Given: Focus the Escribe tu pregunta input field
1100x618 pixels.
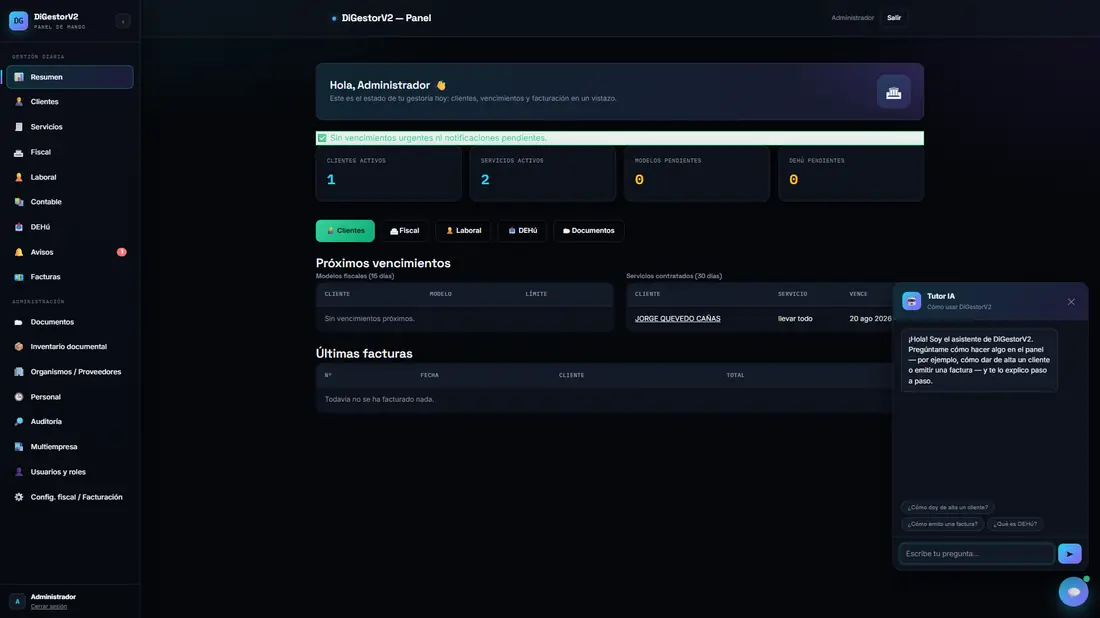Looking at the screenshot, I should tap(977, 554).
